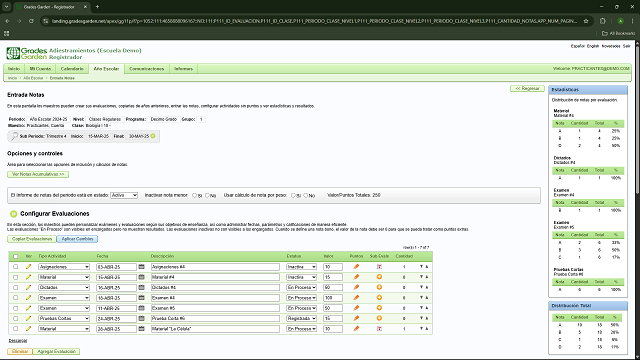Open the Calendario menu tab
The height and width of the screenshot is (360, 640).
click(x=72, y=69)
